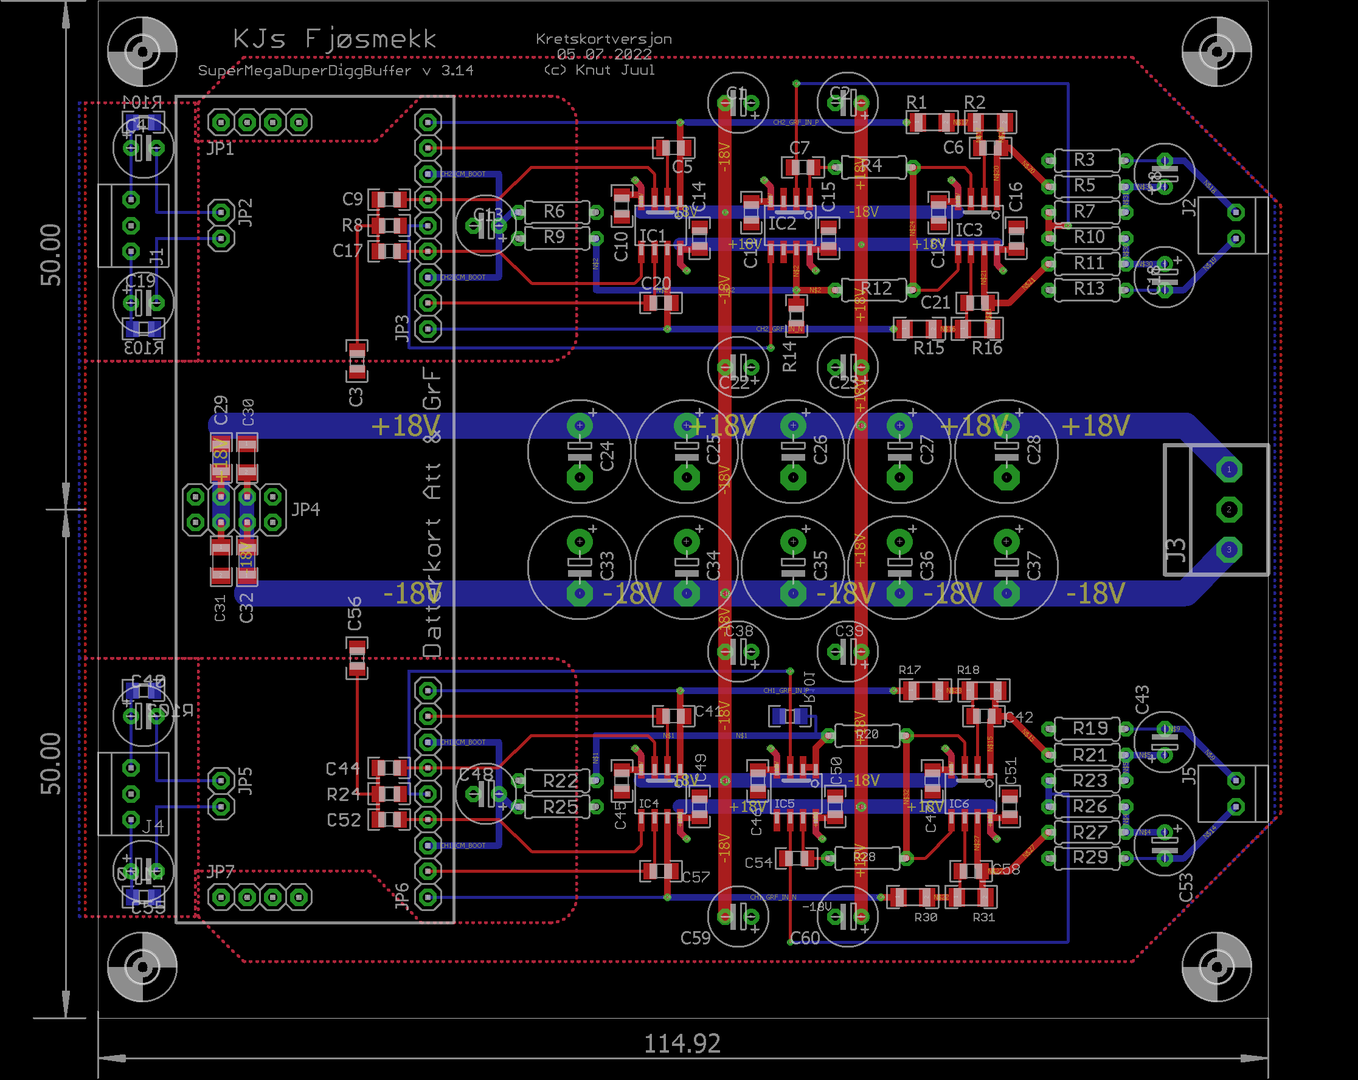Screen dimensions: 1358x1080
Task: Click the C9 capacitor label
Action: (352, 200)
